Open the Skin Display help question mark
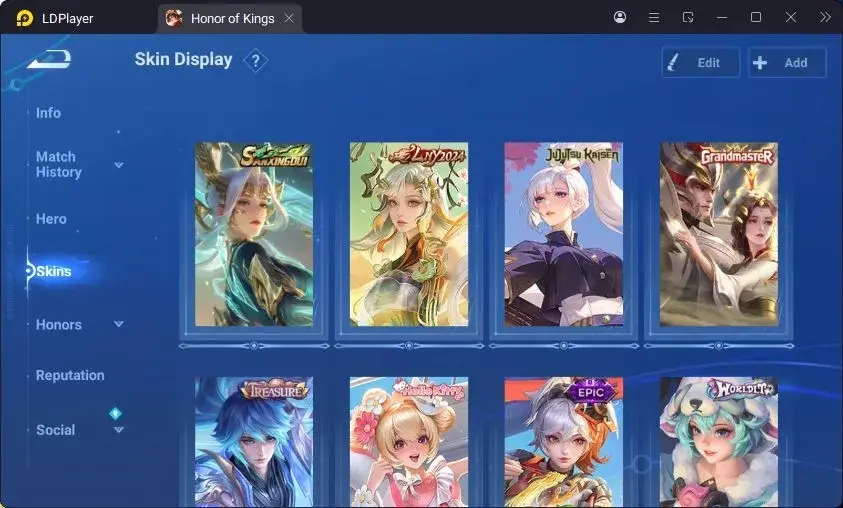 [x=255, y=61]
